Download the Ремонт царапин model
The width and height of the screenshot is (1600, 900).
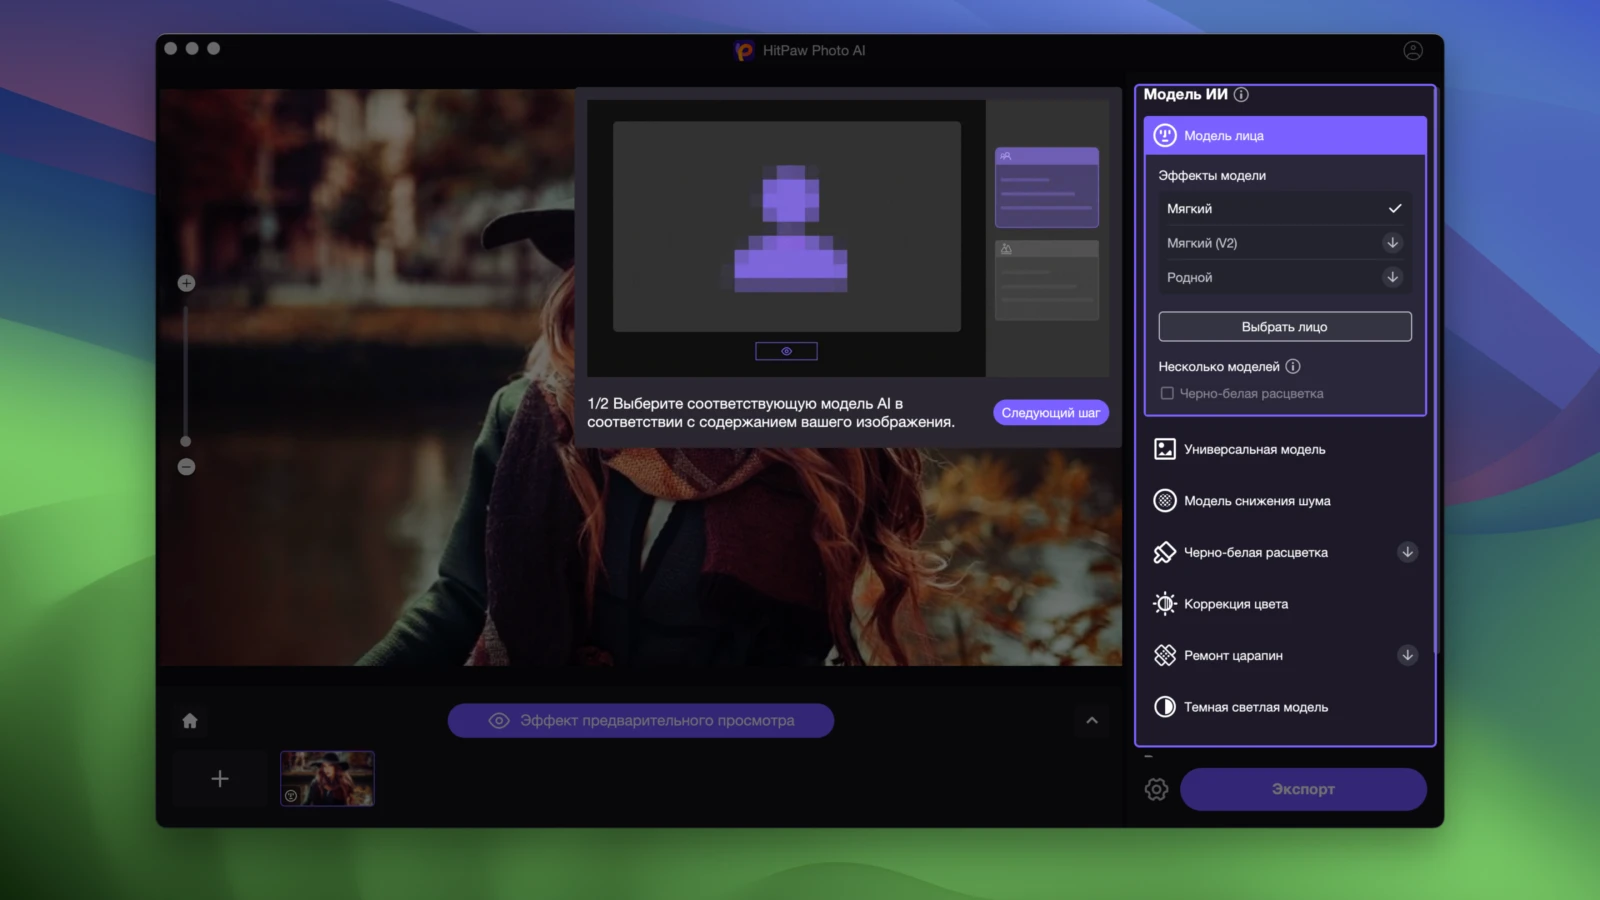tap(1407, 655)
